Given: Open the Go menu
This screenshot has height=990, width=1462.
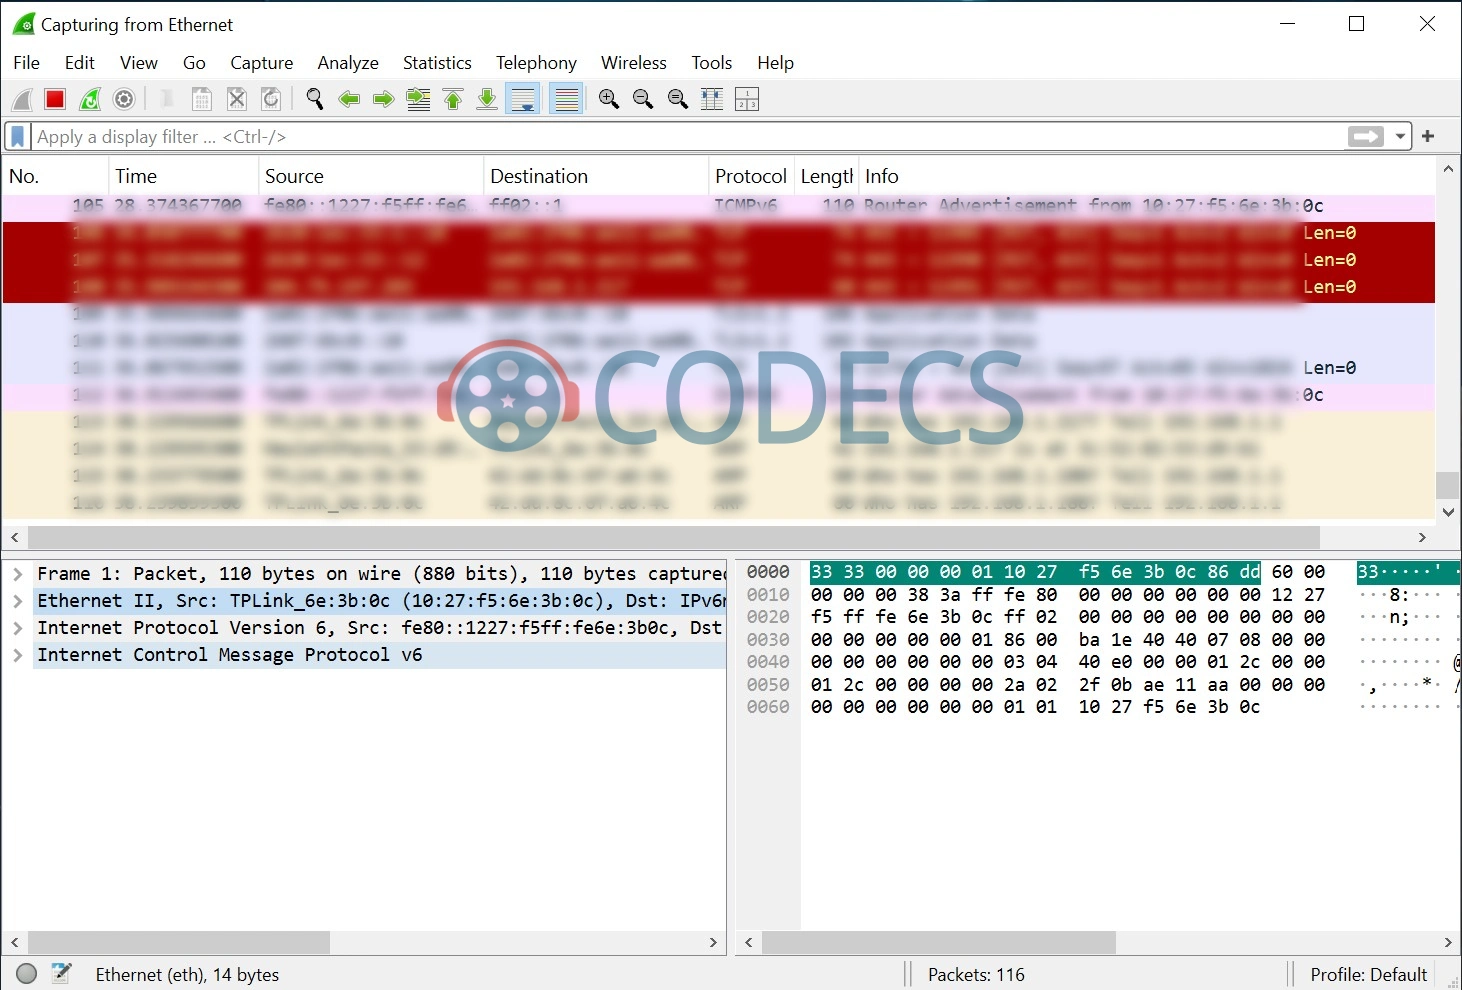Looking at the screenshot, I should pos(194,62).
